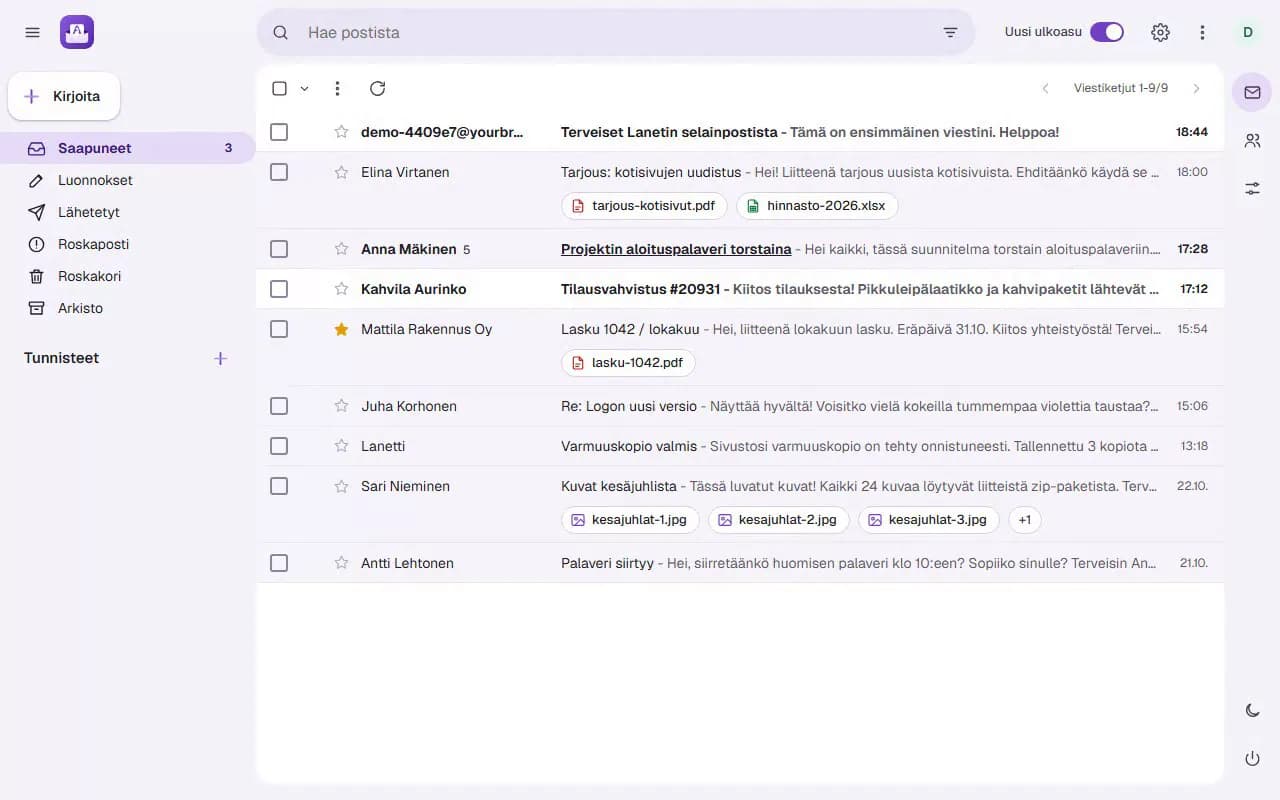
Task: Enable dark mode moon icon
Action: pyautogui.click(x=1252, y=710)
